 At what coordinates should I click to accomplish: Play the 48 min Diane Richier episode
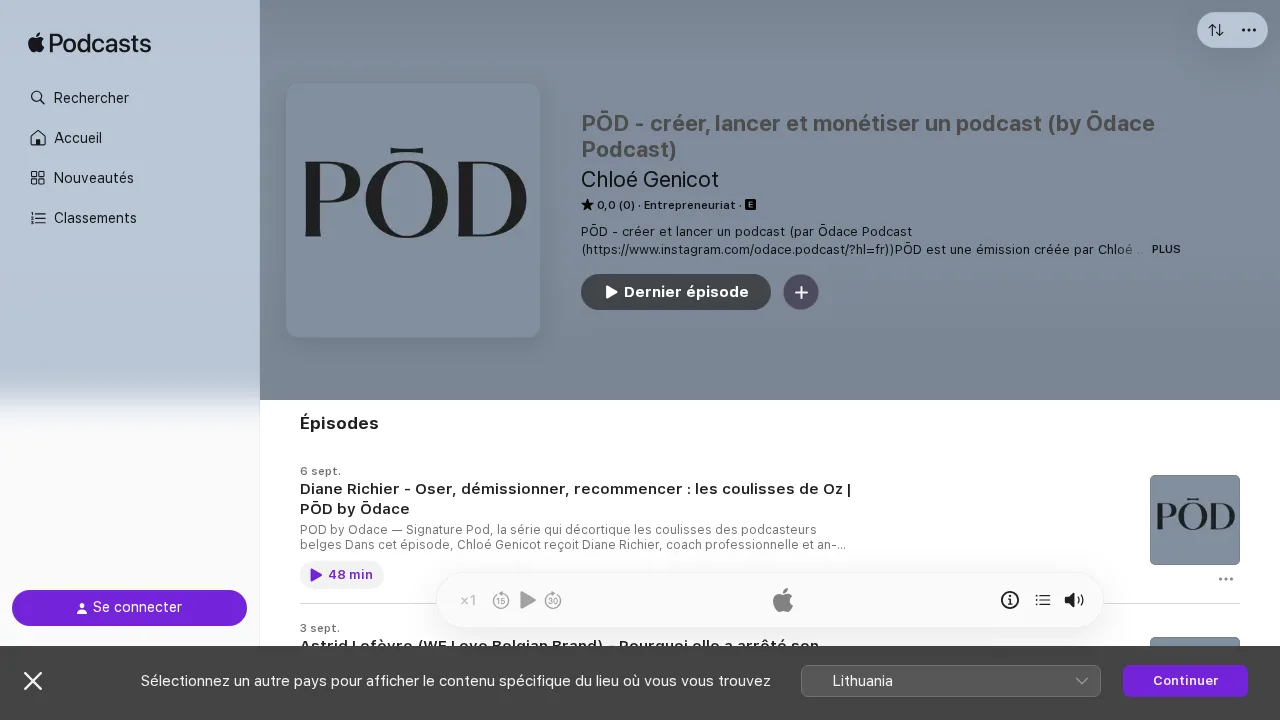[x=342, y=575]
